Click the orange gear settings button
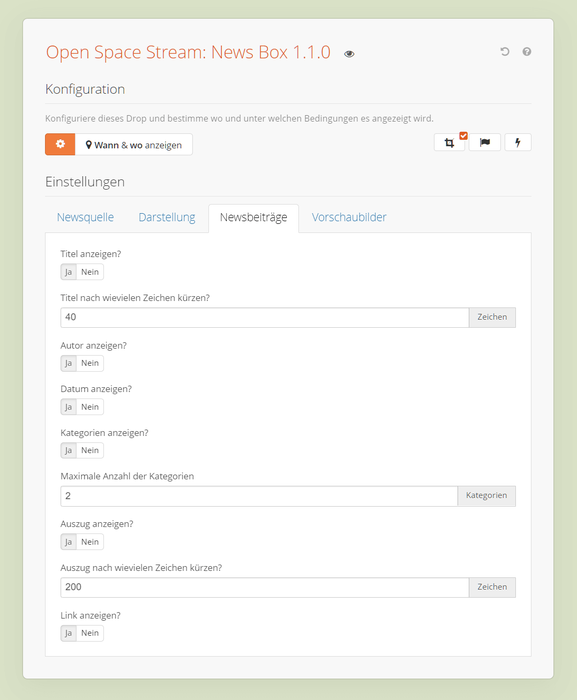The width and height of the screenshot is (577, 700). (x=60, y=144)
